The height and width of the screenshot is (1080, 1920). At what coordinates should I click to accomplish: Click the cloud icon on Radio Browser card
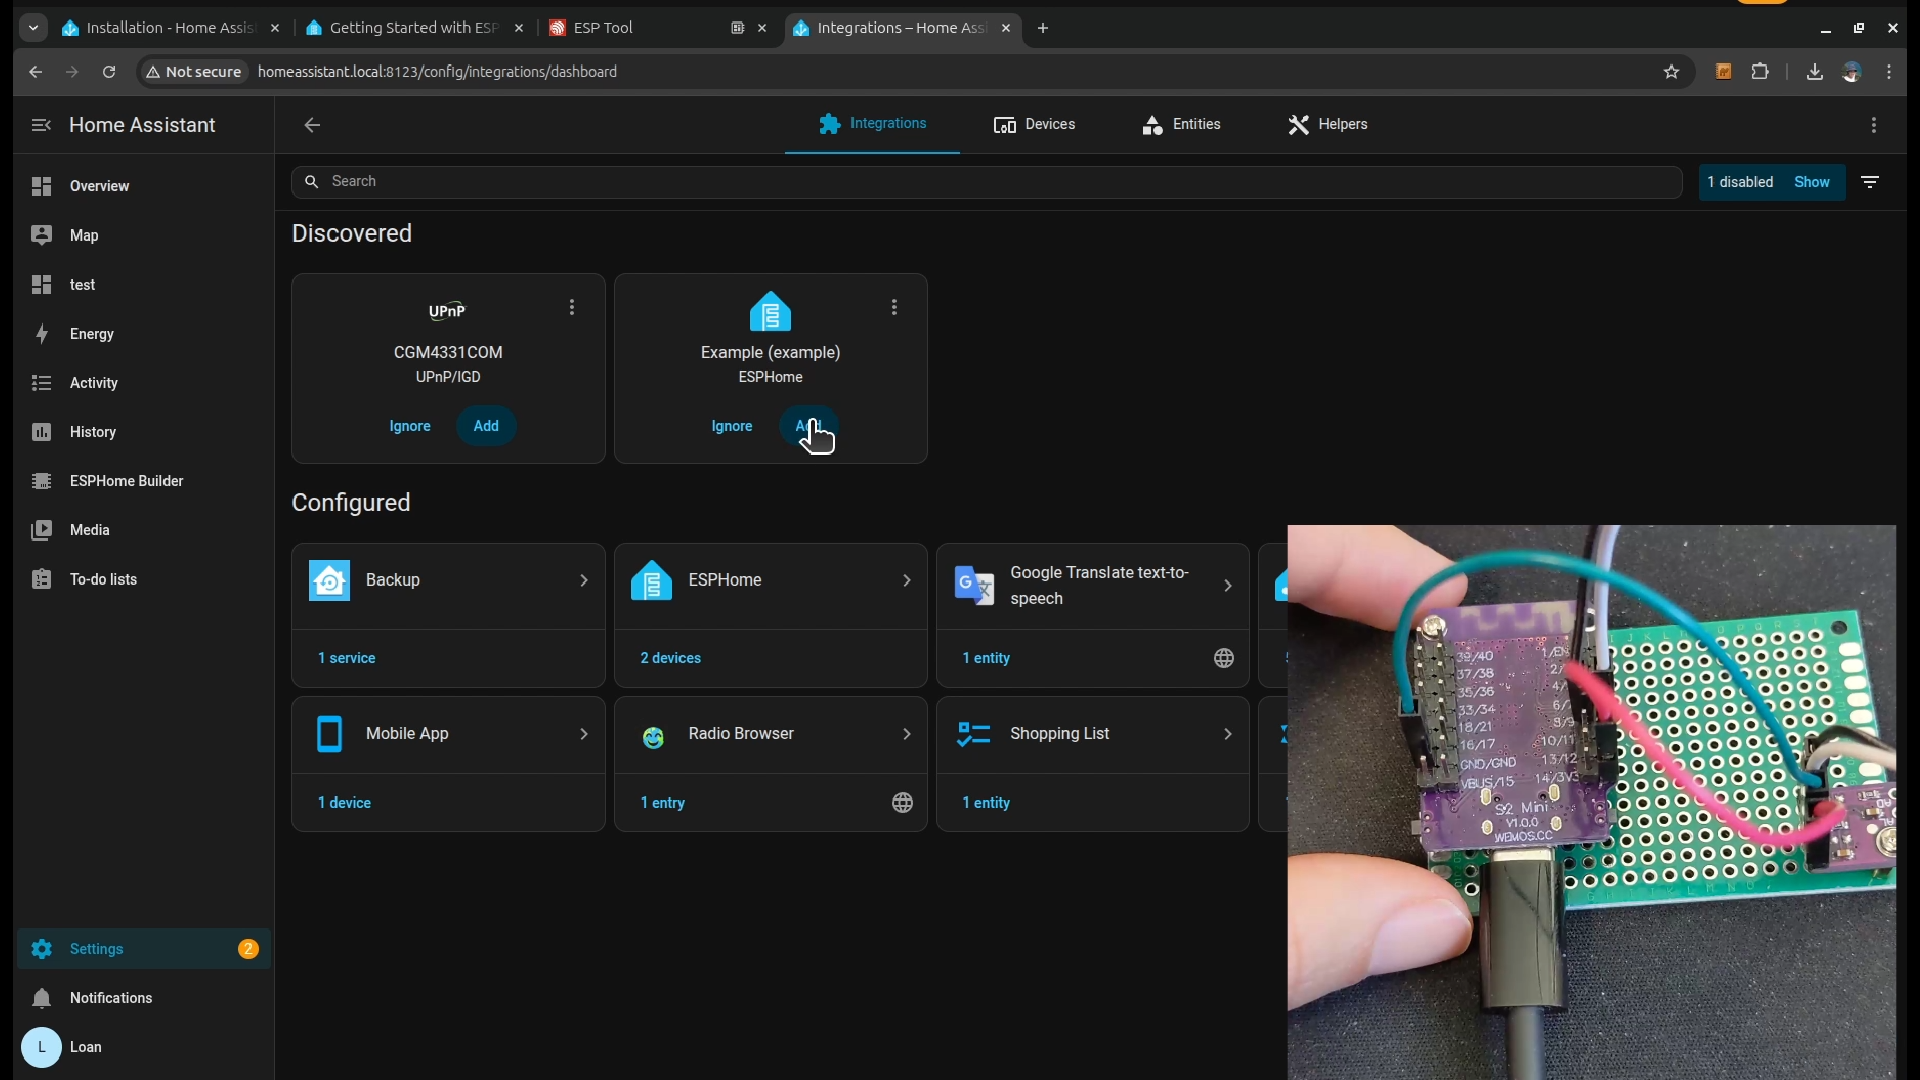click(902, 803)
